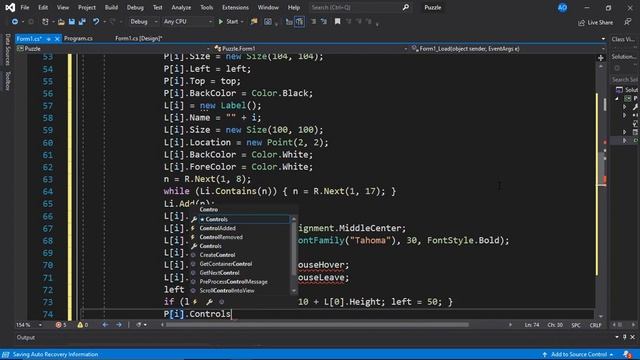This screenshot has height=360, width=640.
Task: Click the yellow warnings count indicator
Action: pyautogui.click(x=83, y=325)
